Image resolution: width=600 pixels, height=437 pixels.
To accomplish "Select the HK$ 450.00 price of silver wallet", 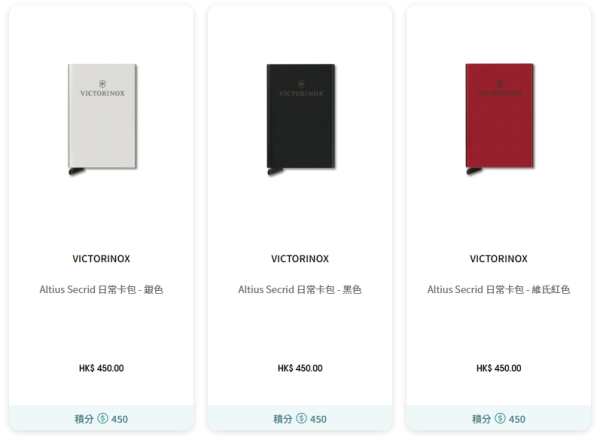I will click(x=101, y=369).
